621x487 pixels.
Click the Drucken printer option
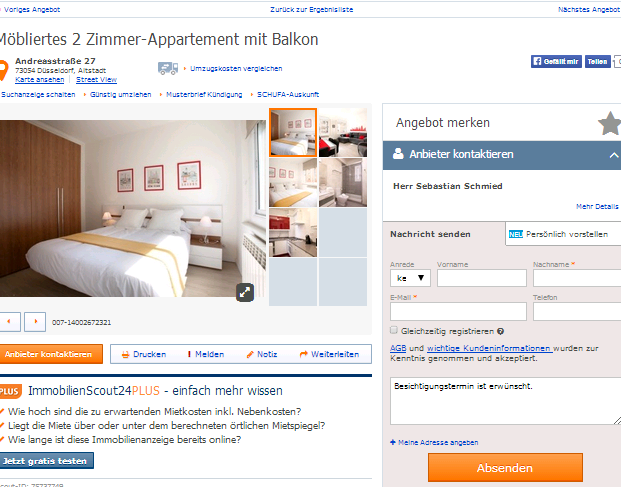click(144, 354)
